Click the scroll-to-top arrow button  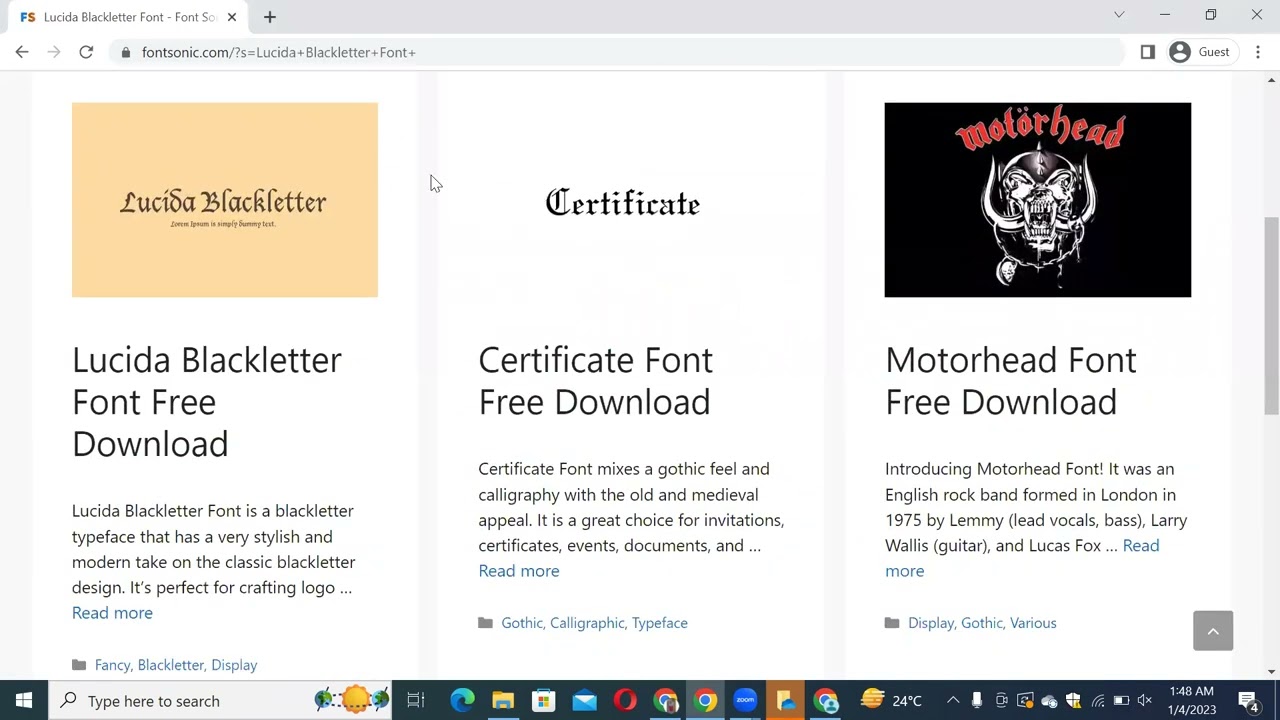pos(1213,630)
